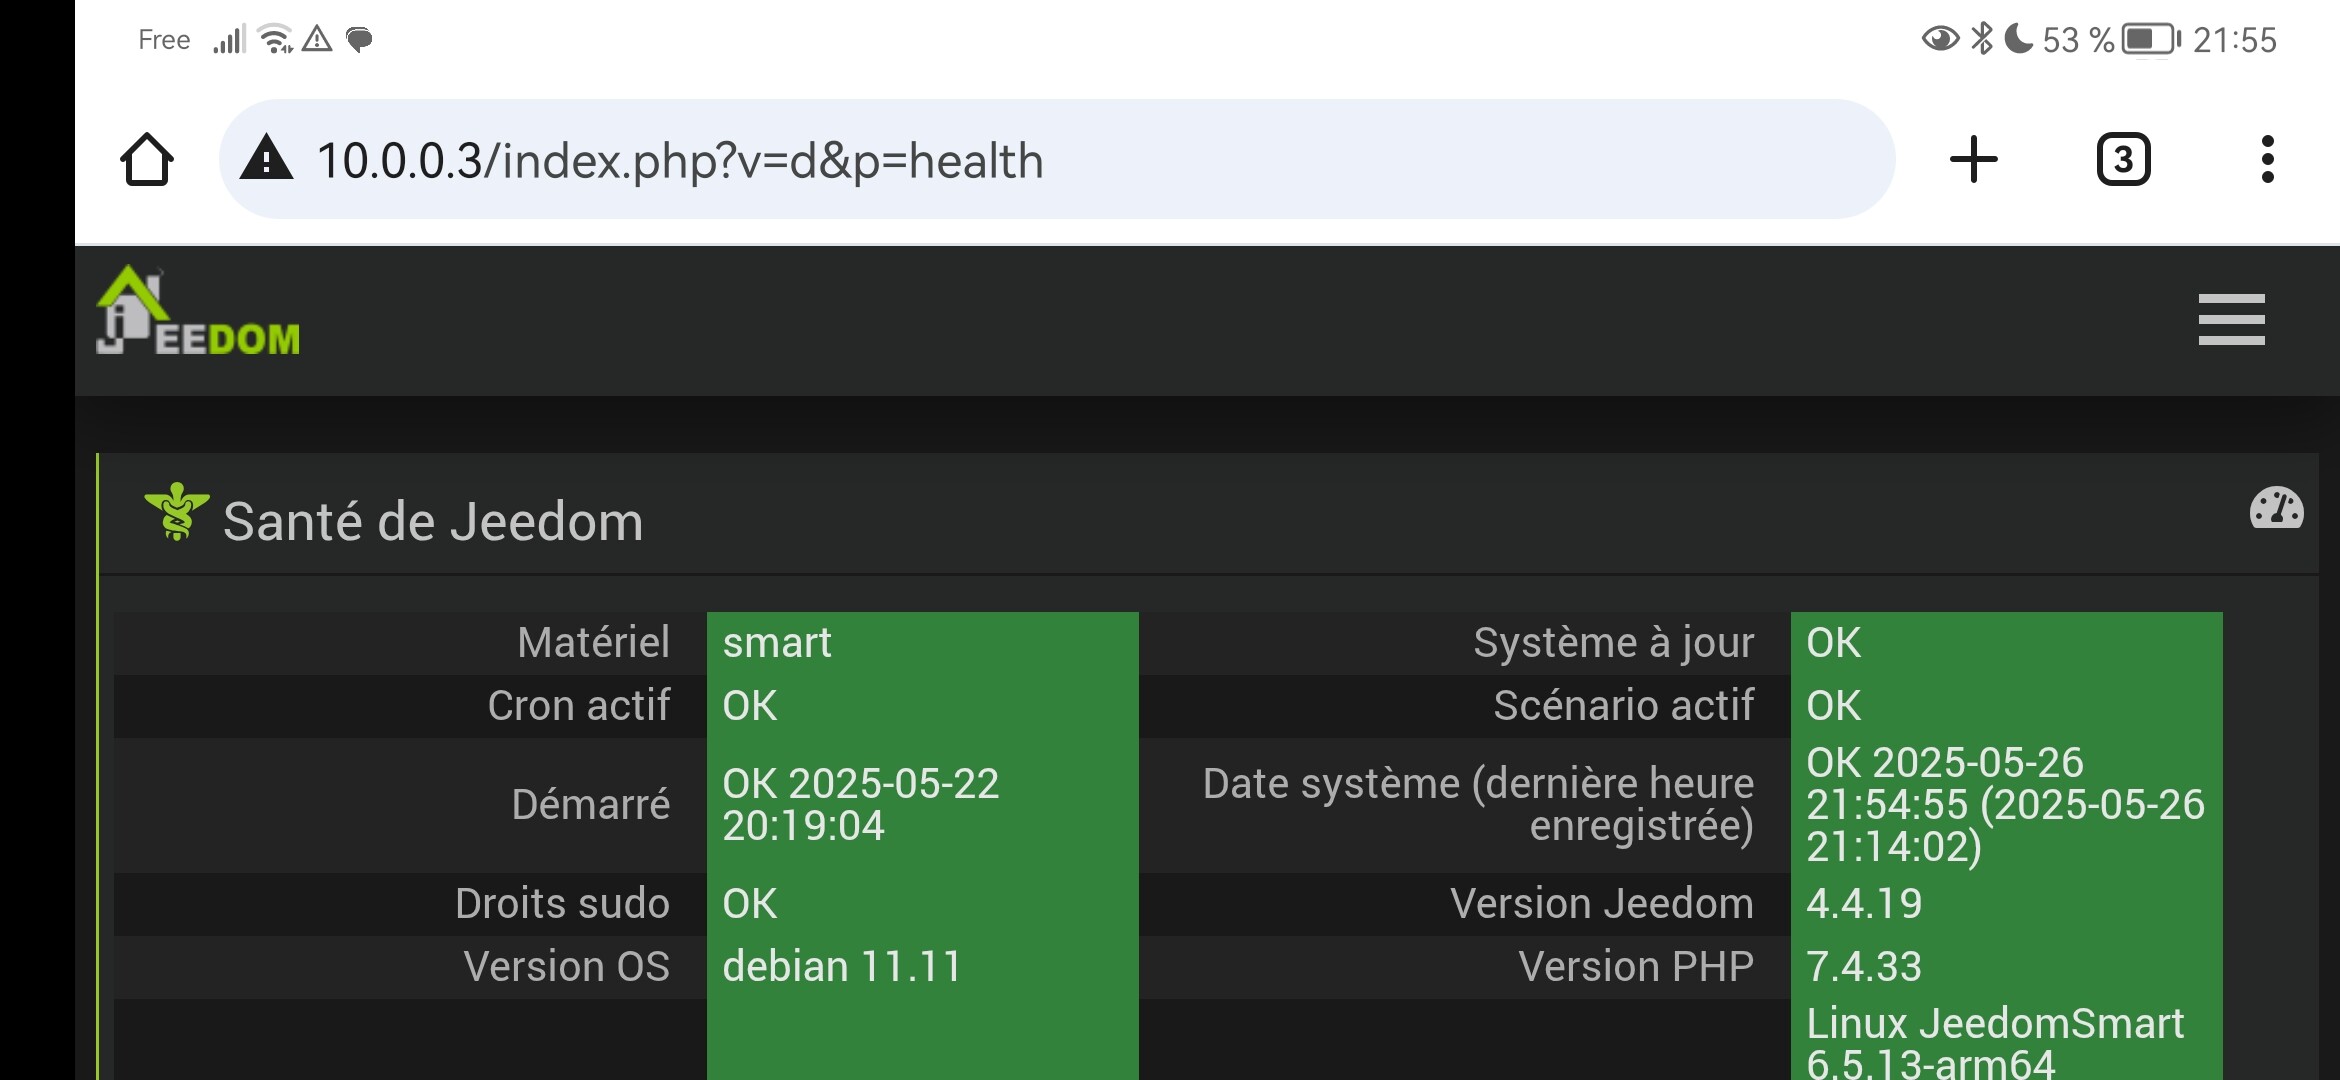
Task: Open the browser three-dot menu
Action: (2267, 160)
